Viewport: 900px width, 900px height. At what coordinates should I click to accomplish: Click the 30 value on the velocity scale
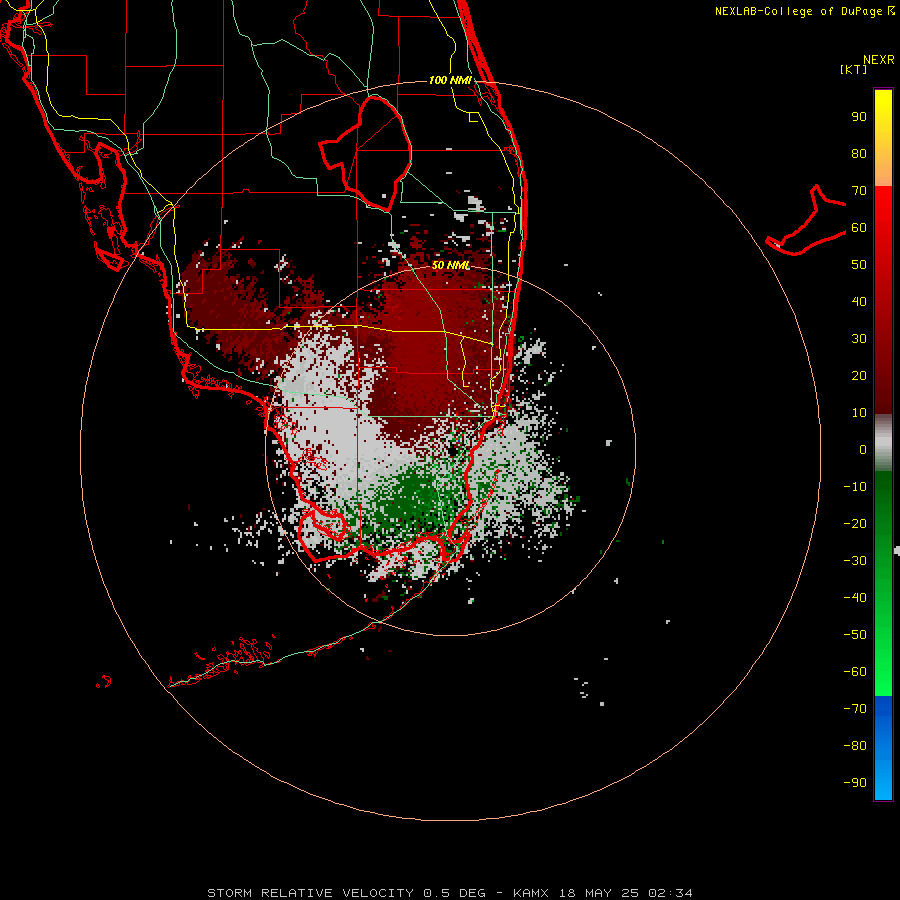pos(859,339)
